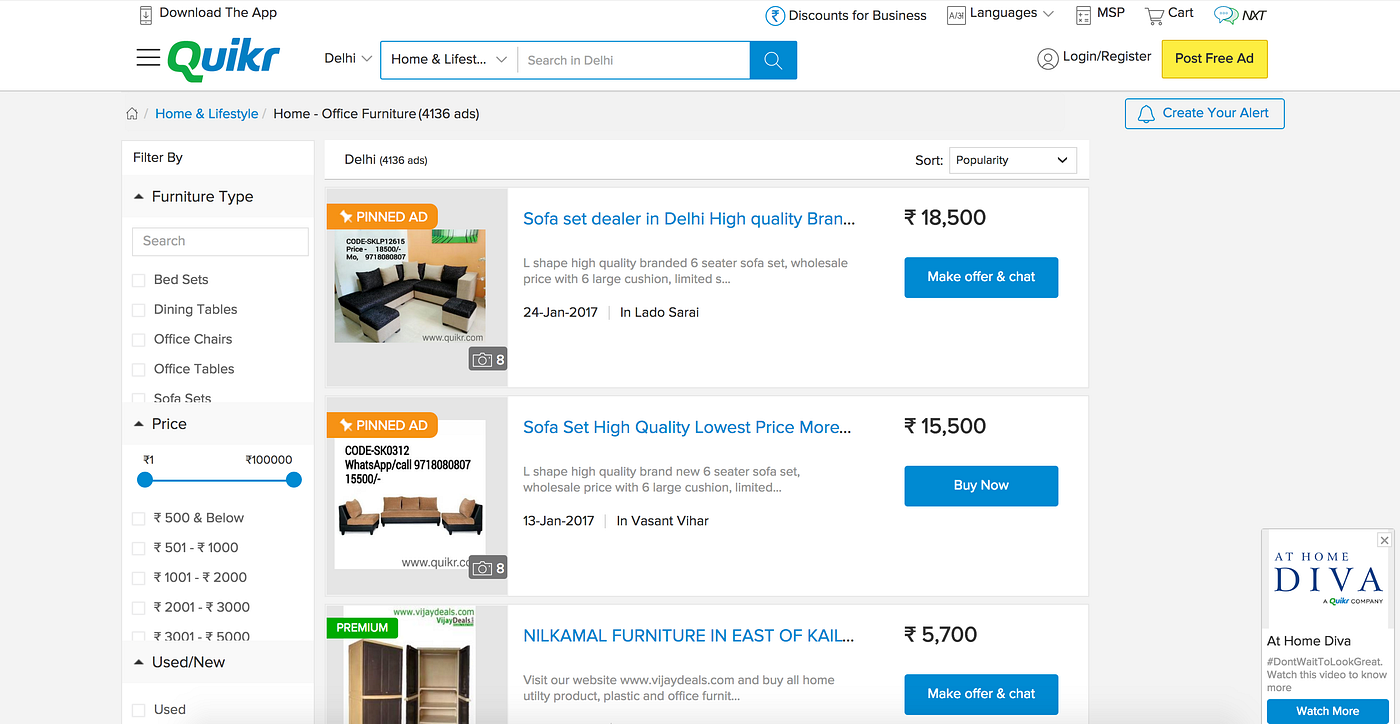Image resolution: width=1400 pixels, height=724 pixels.
Task: Open the Sort Popularity dropdown
Action: point(1012,160)
